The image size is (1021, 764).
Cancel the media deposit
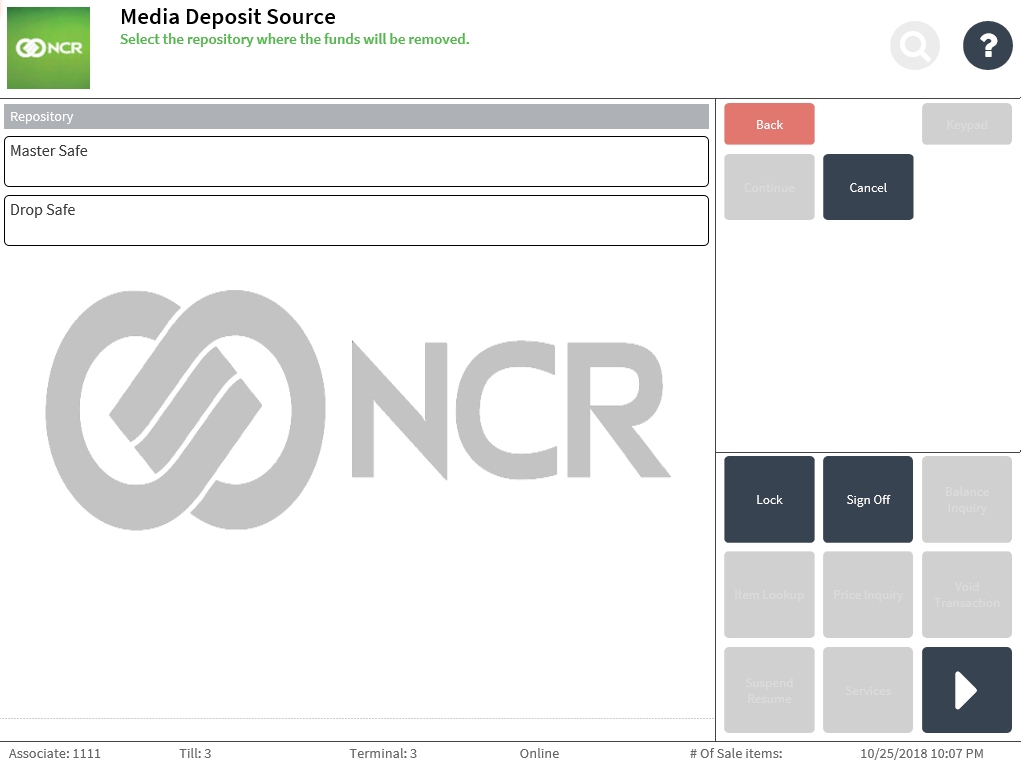(x=867, y=187)
